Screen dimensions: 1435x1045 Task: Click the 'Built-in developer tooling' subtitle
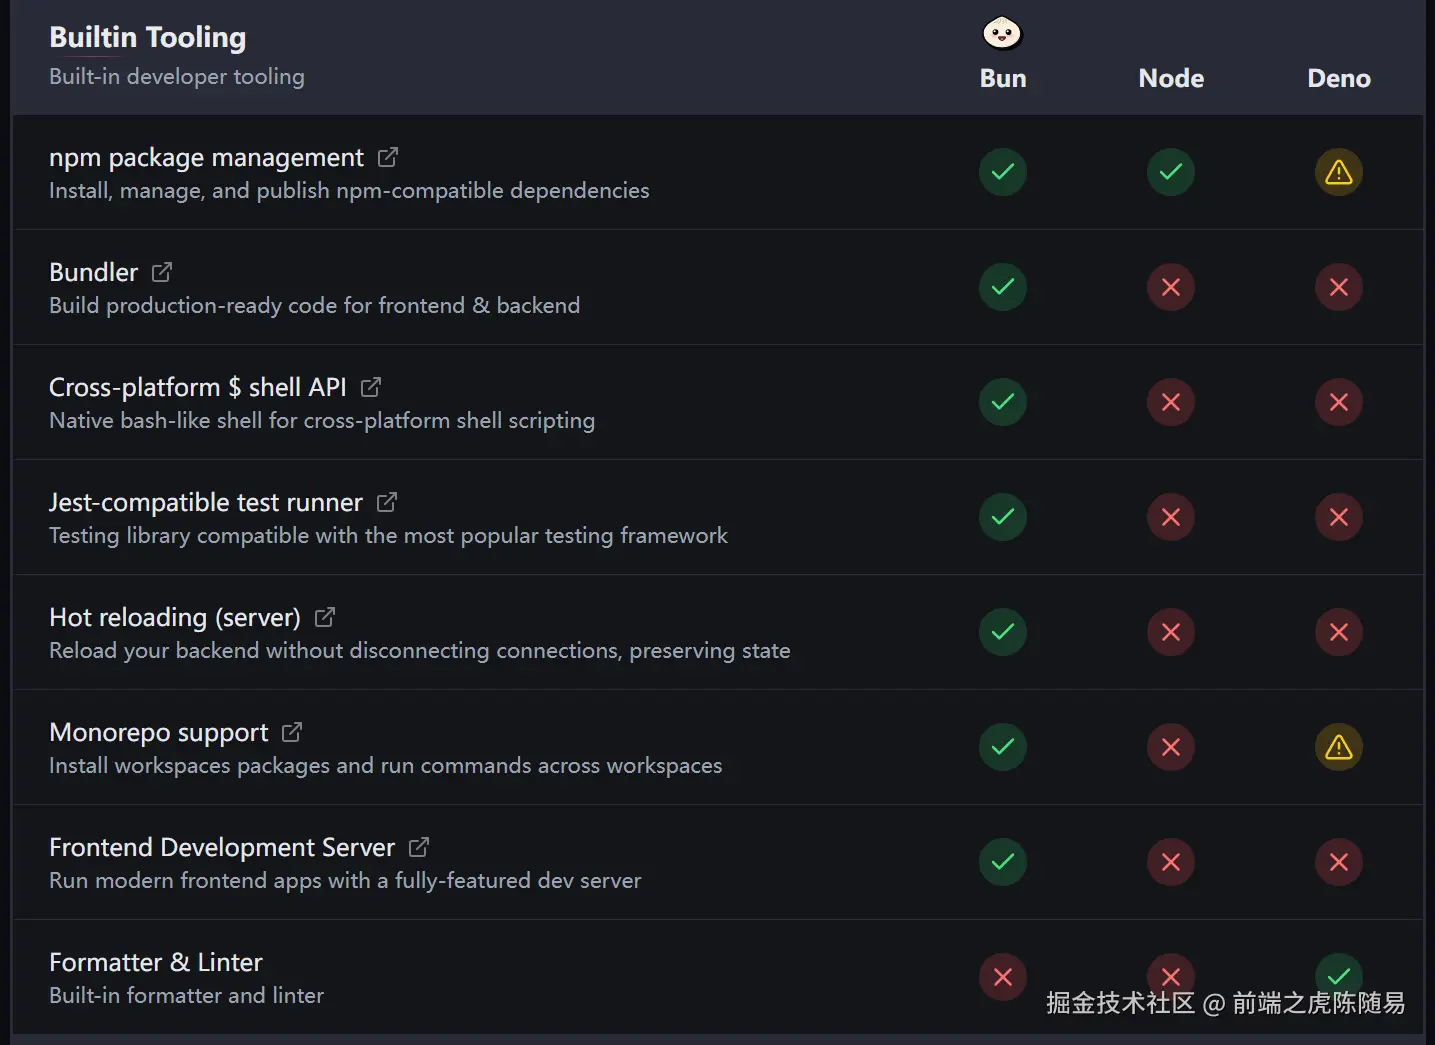(177, 76)
